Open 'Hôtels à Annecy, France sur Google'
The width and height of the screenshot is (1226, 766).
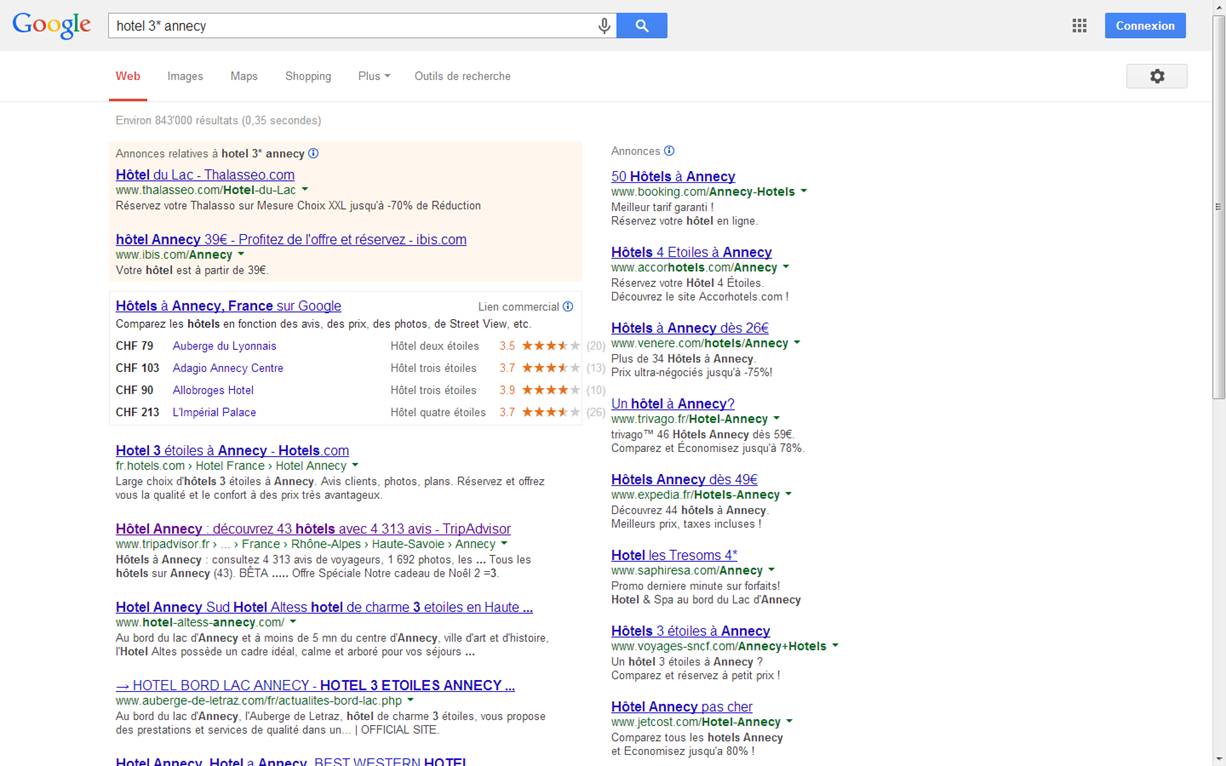point(228,306)
